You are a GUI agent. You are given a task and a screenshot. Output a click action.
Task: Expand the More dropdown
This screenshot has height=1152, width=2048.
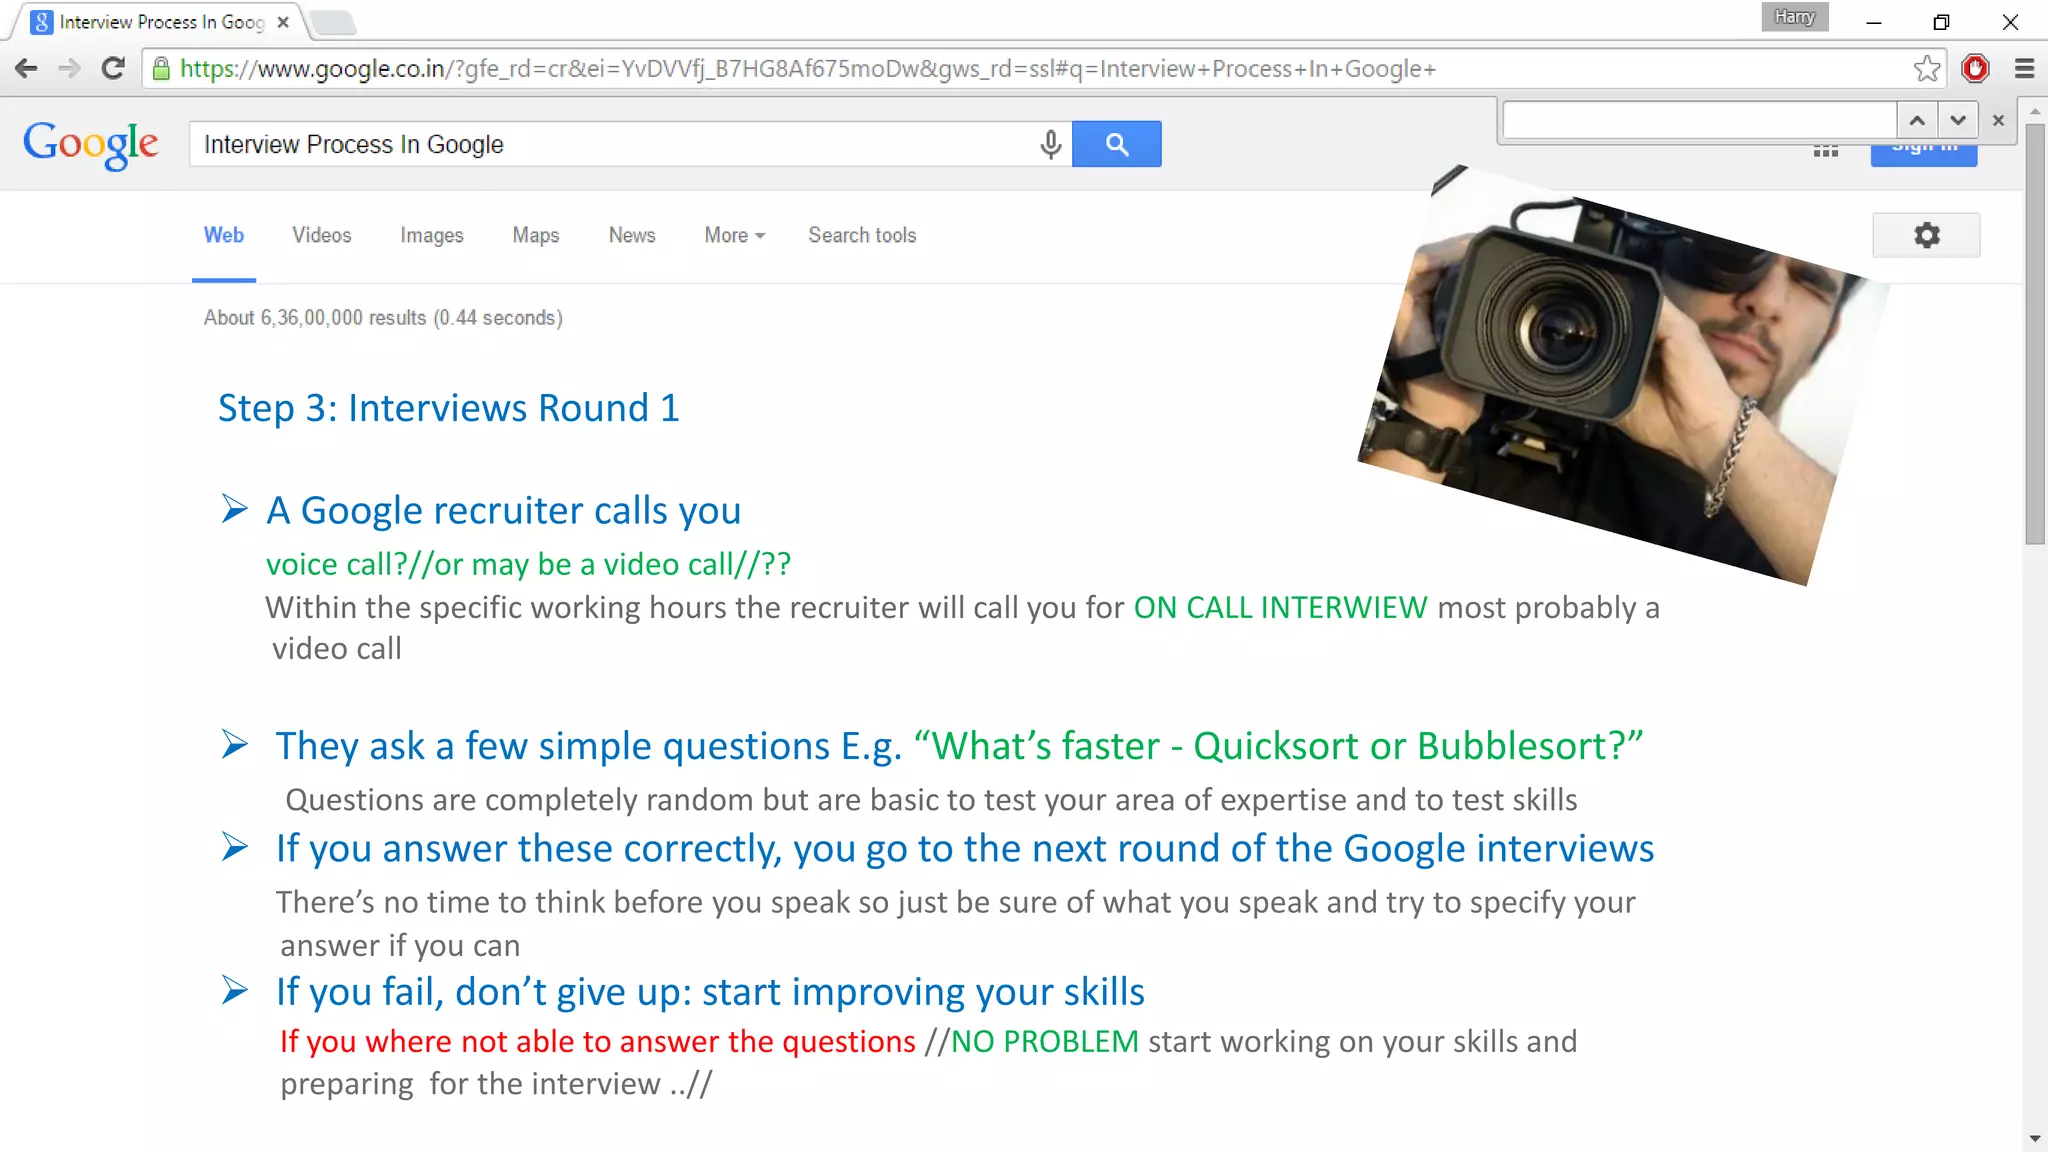coord(735,235)
